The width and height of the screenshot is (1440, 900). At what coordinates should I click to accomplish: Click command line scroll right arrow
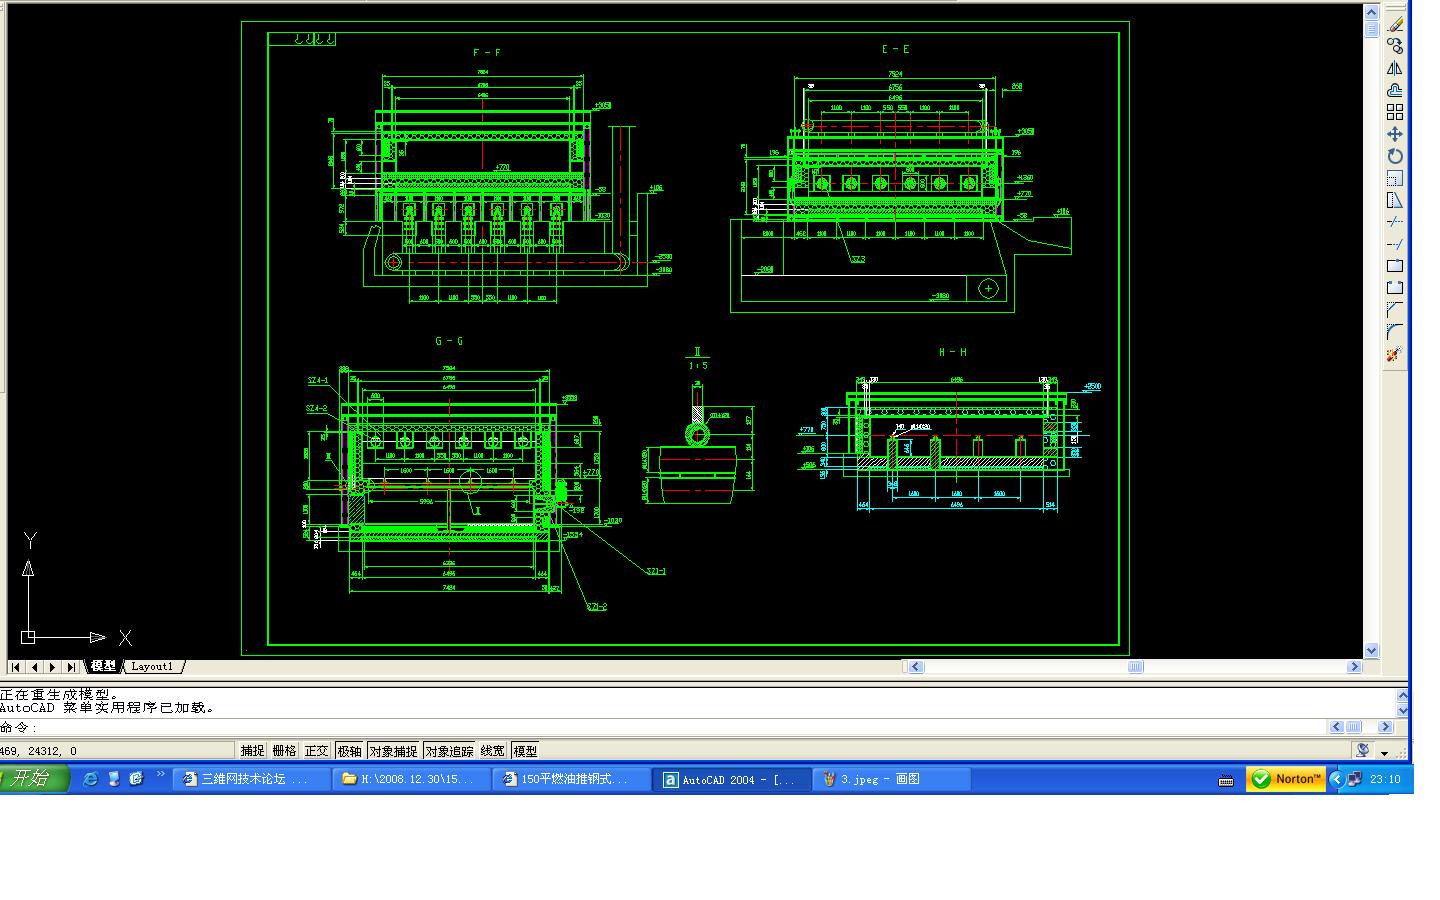(1386, 727)
